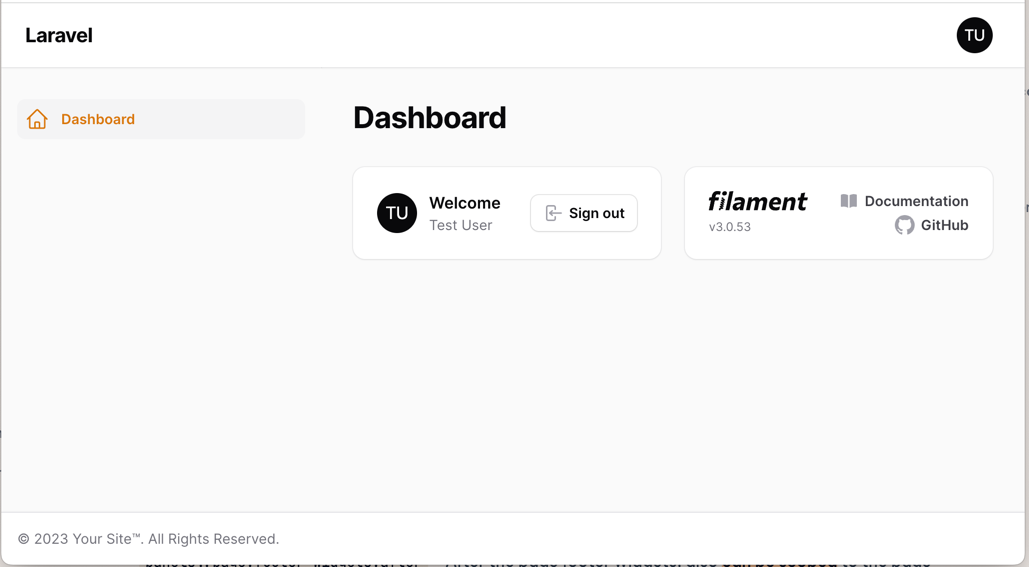This screenshot has width=1029, height=567.
Task: Click the Sign out button
Action: point(583,213)
